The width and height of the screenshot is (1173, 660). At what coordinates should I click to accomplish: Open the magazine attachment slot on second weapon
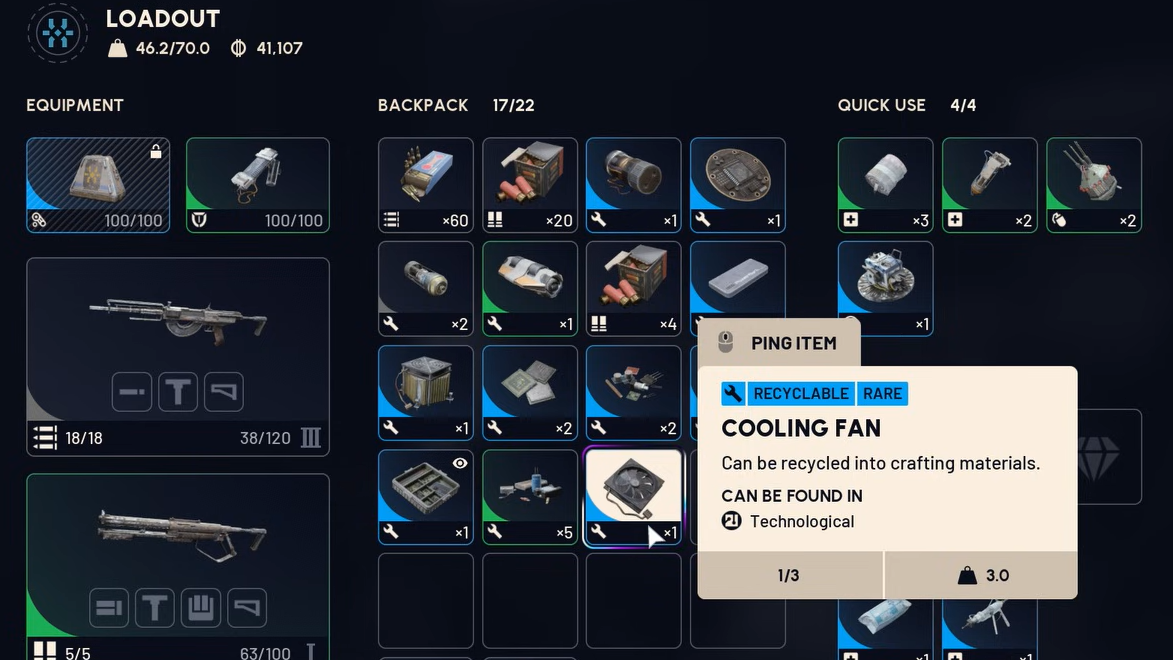200,608
